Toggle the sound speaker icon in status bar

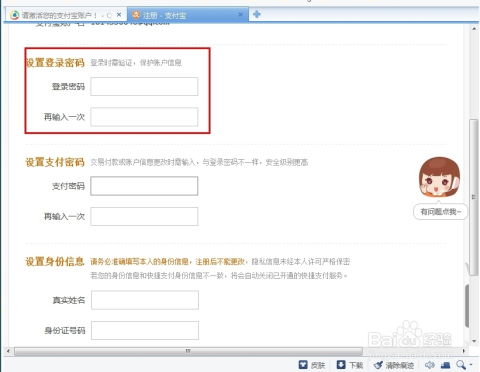[x=429, y=365]
